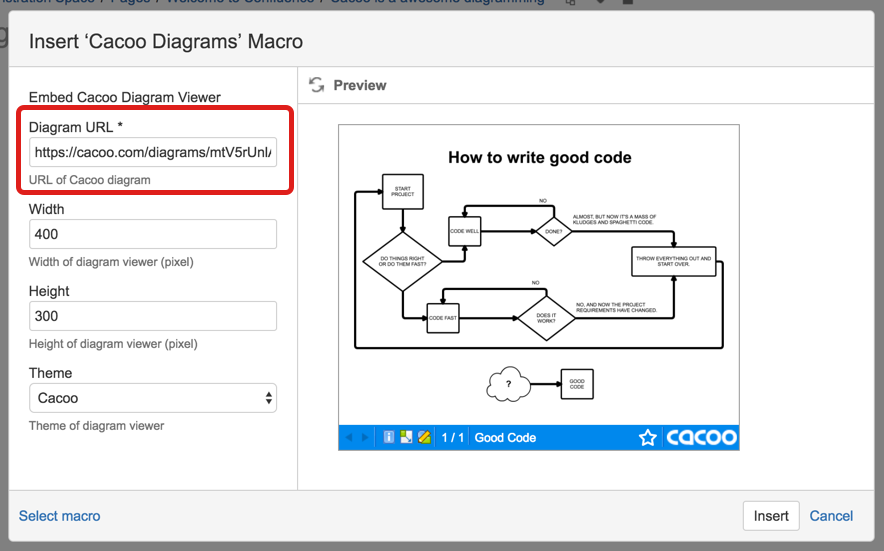884x551 pixels.
Task: Go to next sheet arrow in viewer
Action: pos(365,438)
